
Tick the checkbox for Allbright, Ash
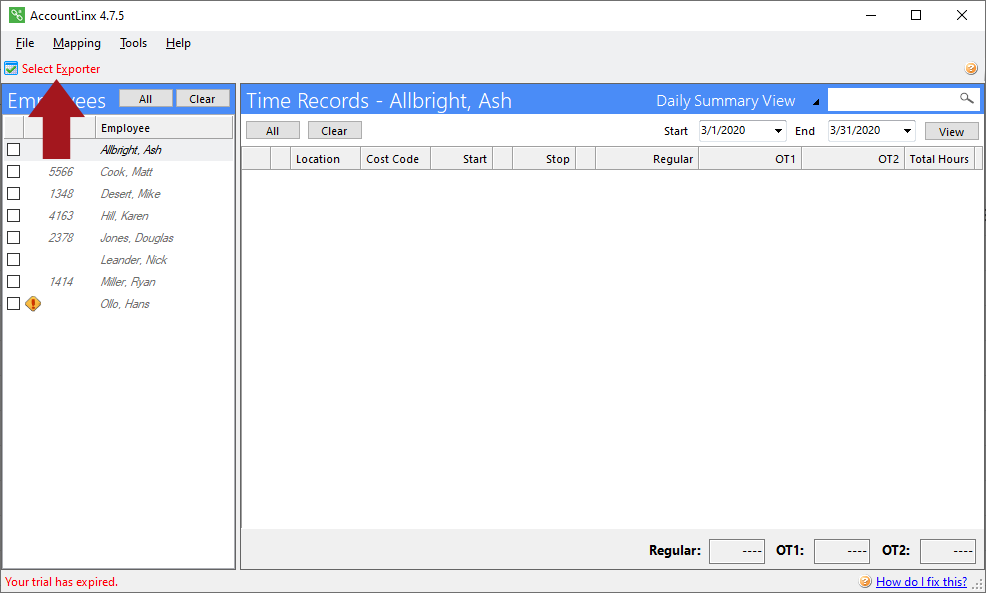[x=14, y=150]
